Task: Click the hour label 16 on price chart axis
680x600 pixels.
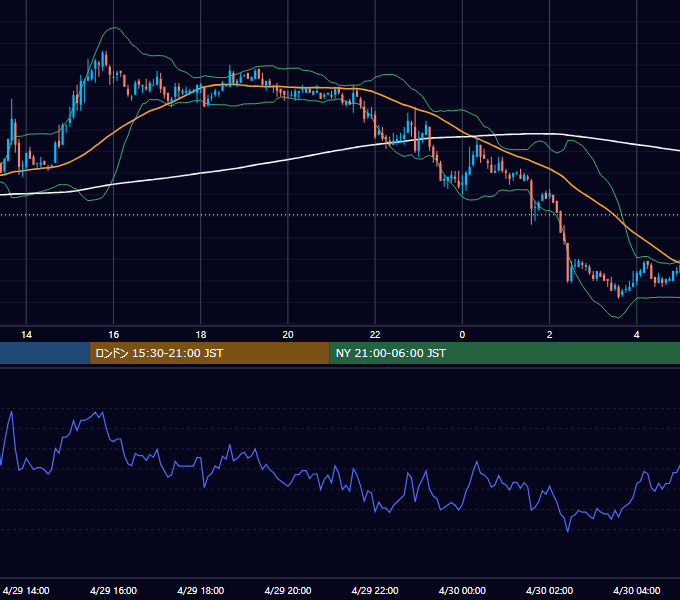Action: tap(114, 335)
